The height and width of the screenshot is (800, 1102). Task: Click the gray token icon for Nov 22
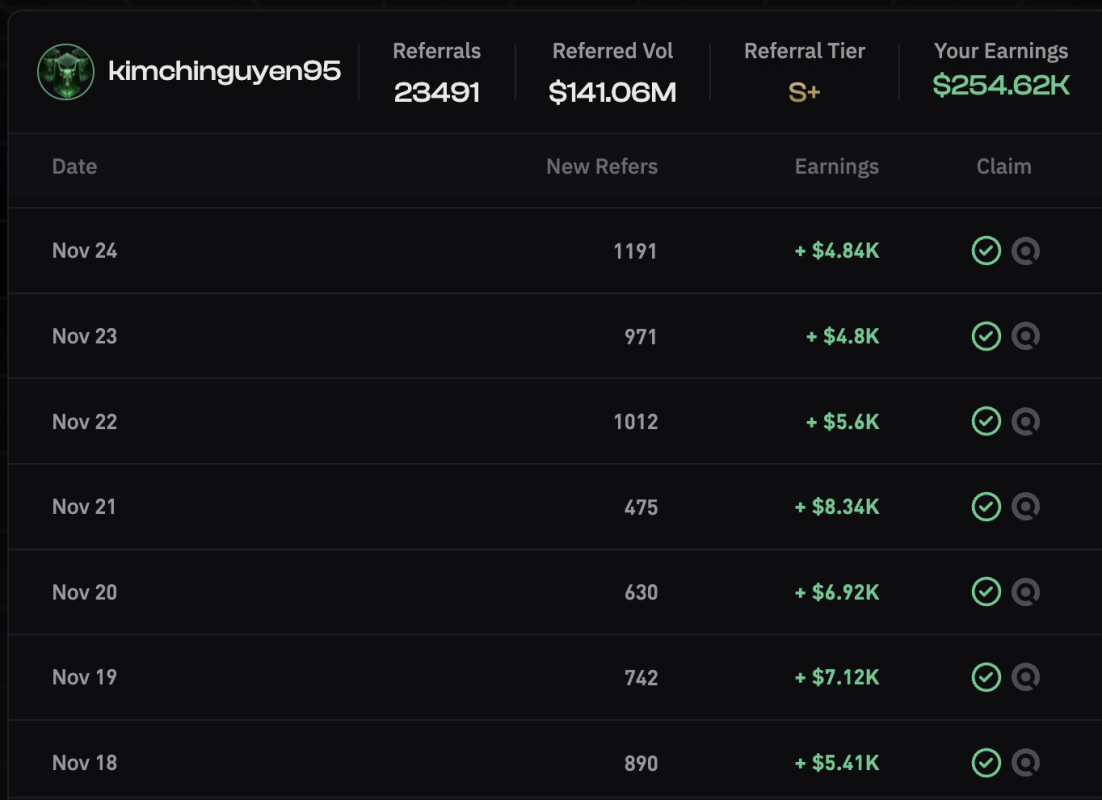coord(1025,422)
